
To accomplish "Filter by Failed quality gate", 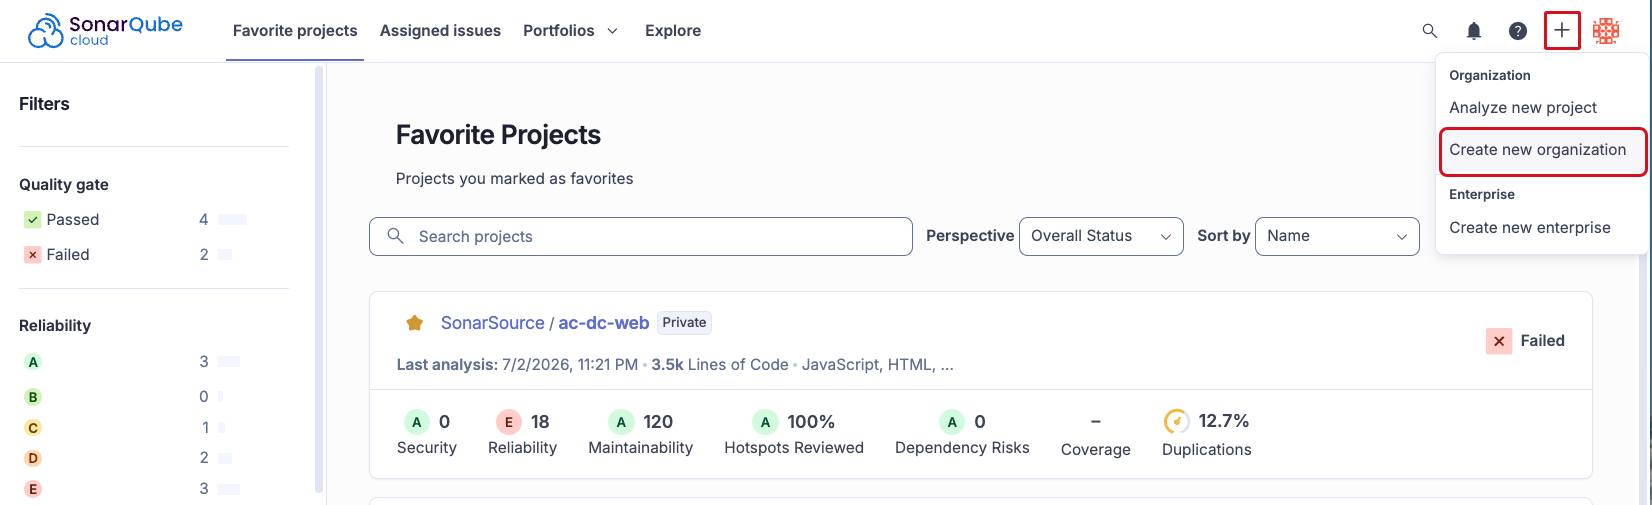I will coord(58,255).
